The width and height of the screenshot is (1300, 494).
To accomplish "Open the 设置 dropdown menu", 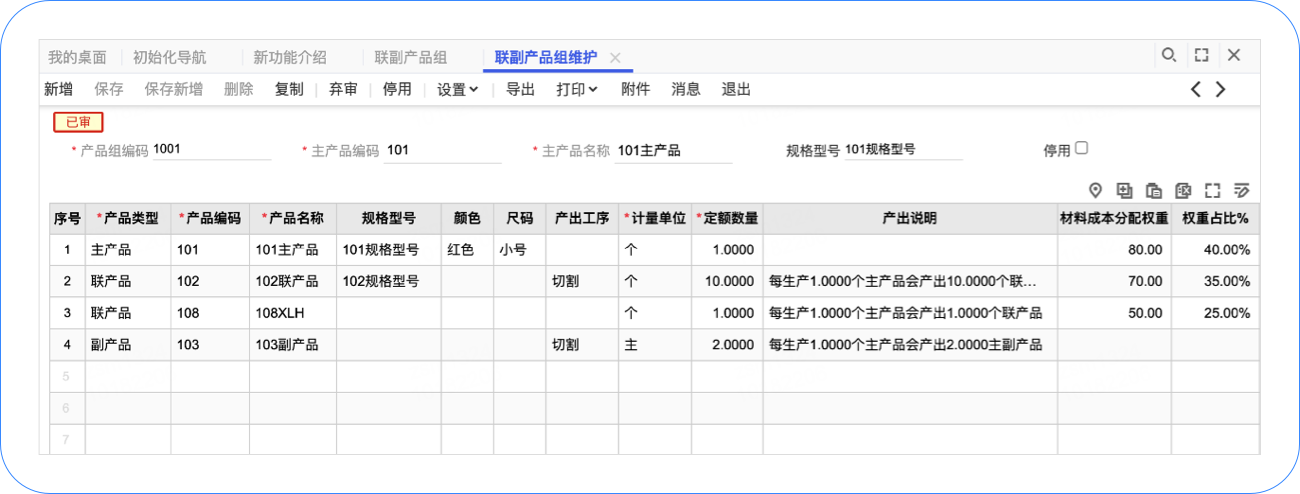I will click(x=458, y=89).
